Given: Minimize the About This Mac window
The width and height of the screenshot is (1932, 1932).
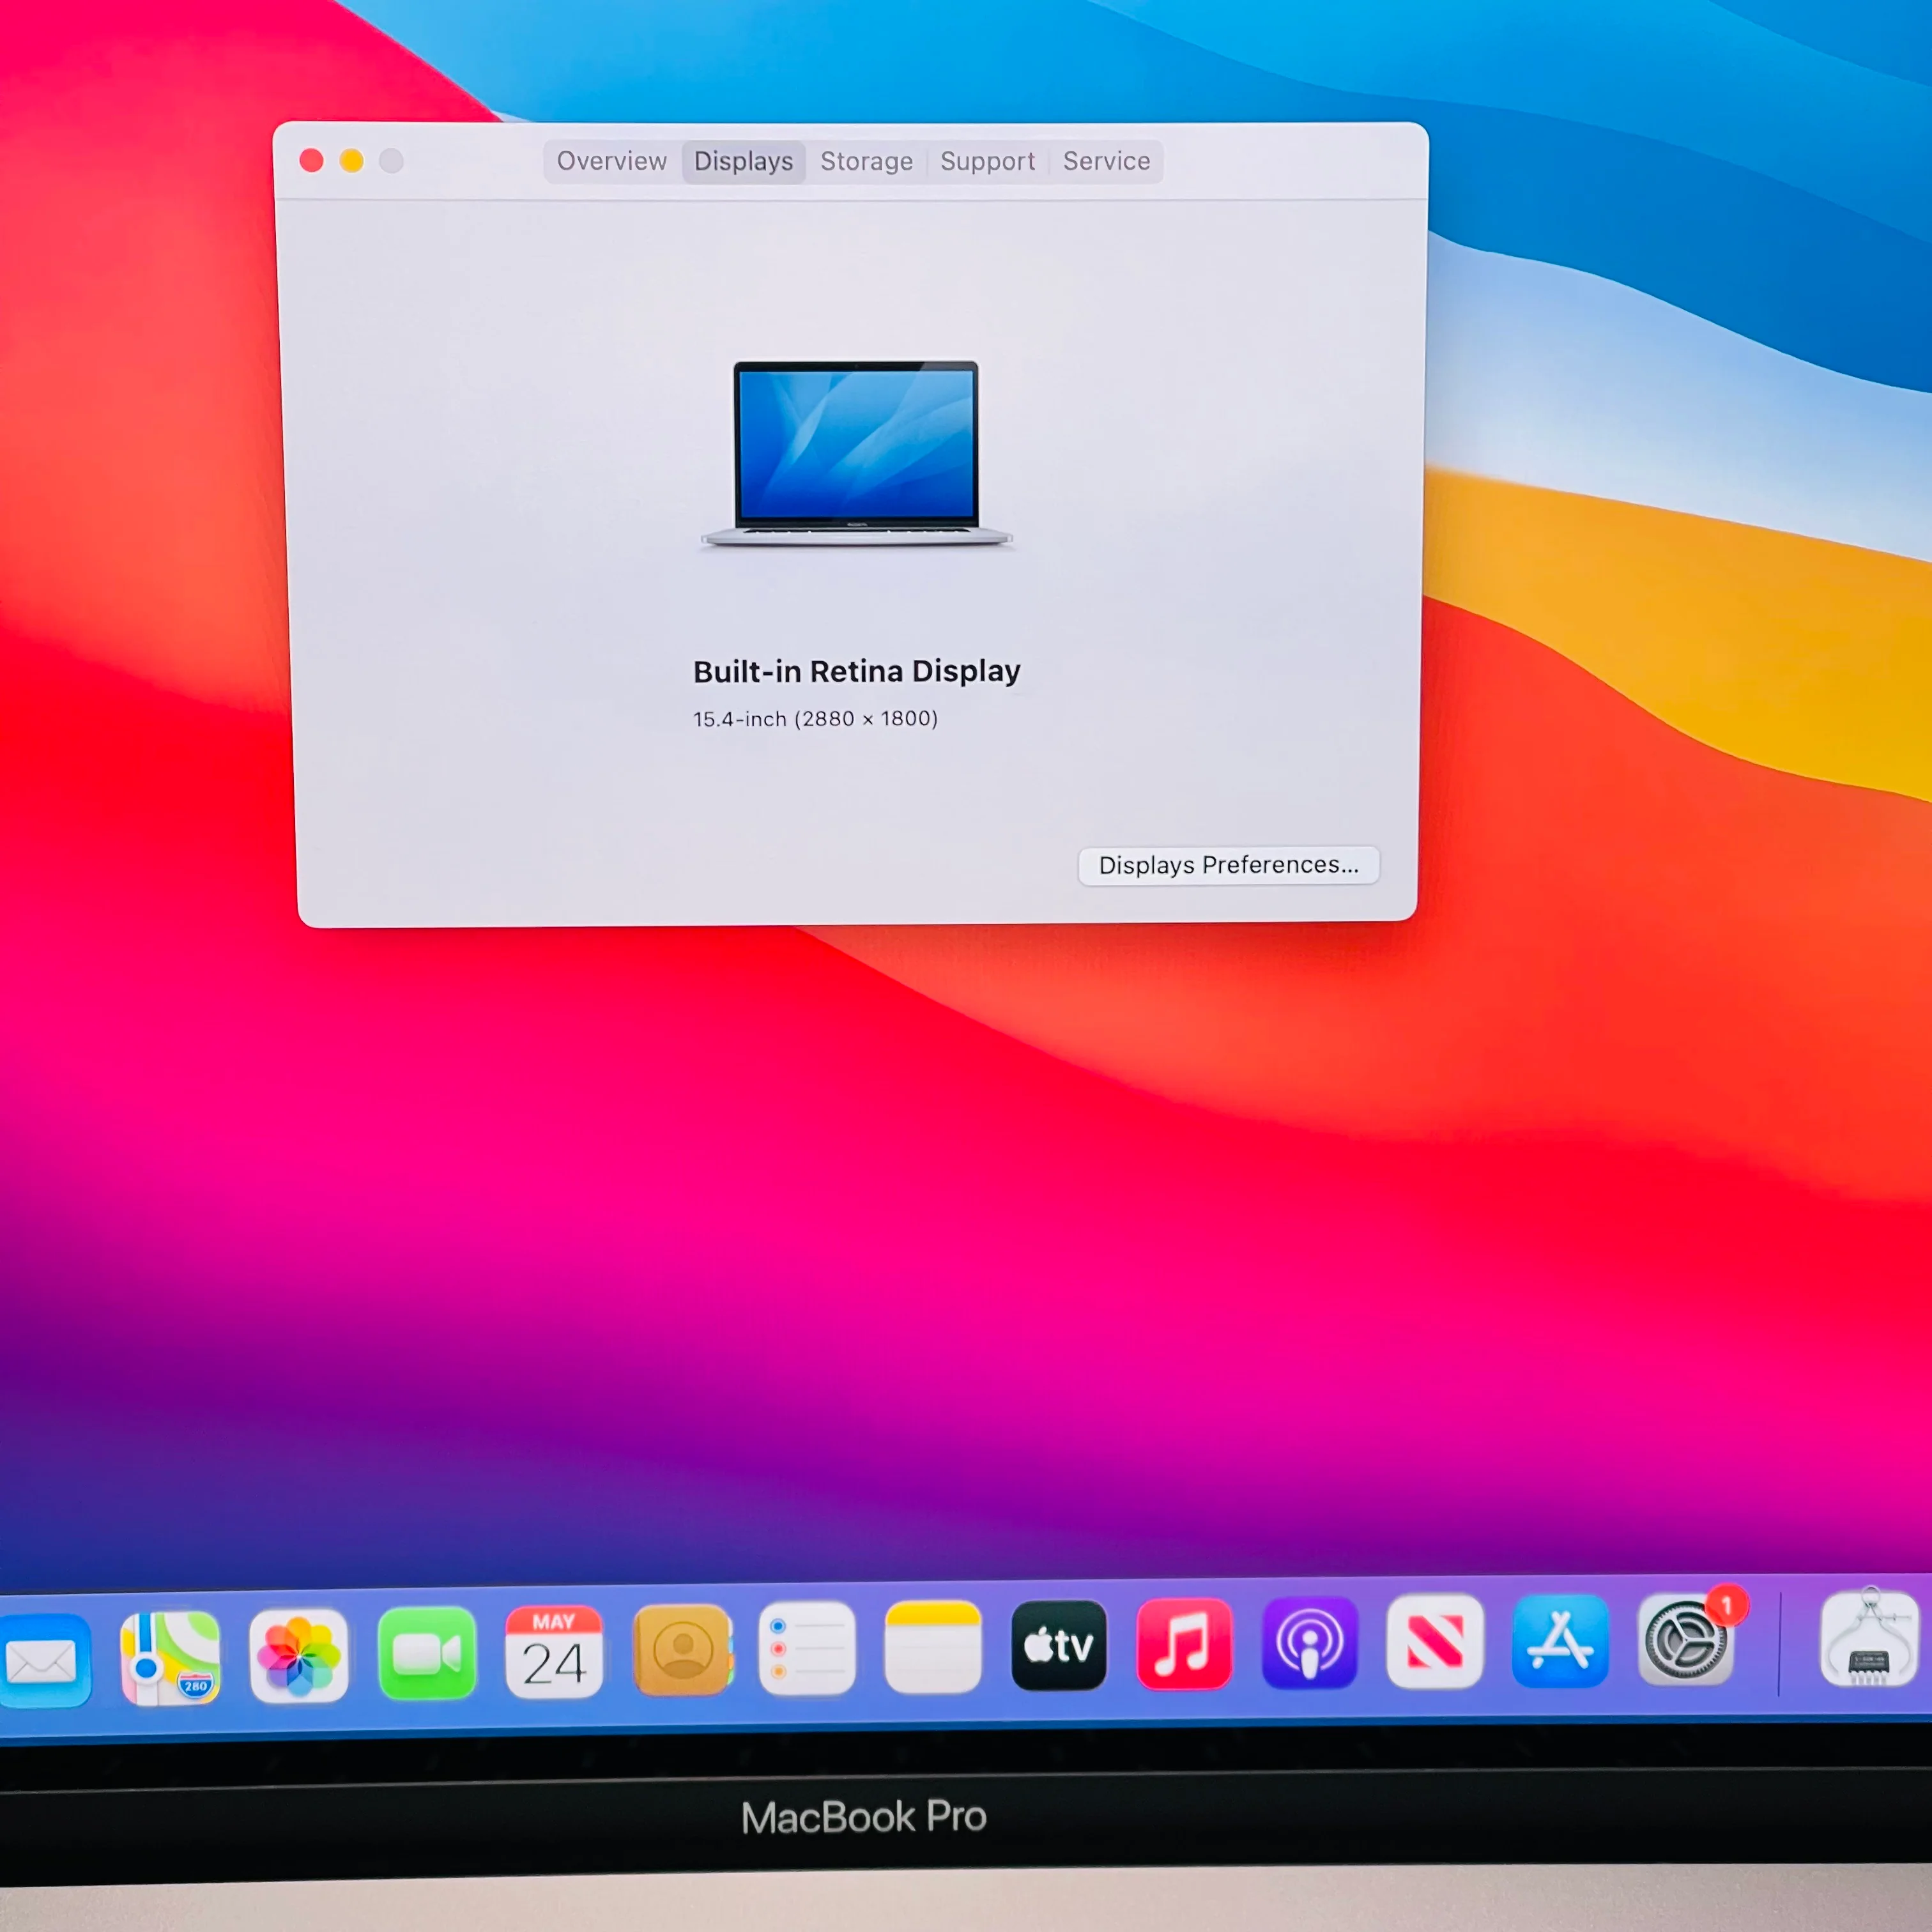Looking at the screenshot, I should click(351, 161).
